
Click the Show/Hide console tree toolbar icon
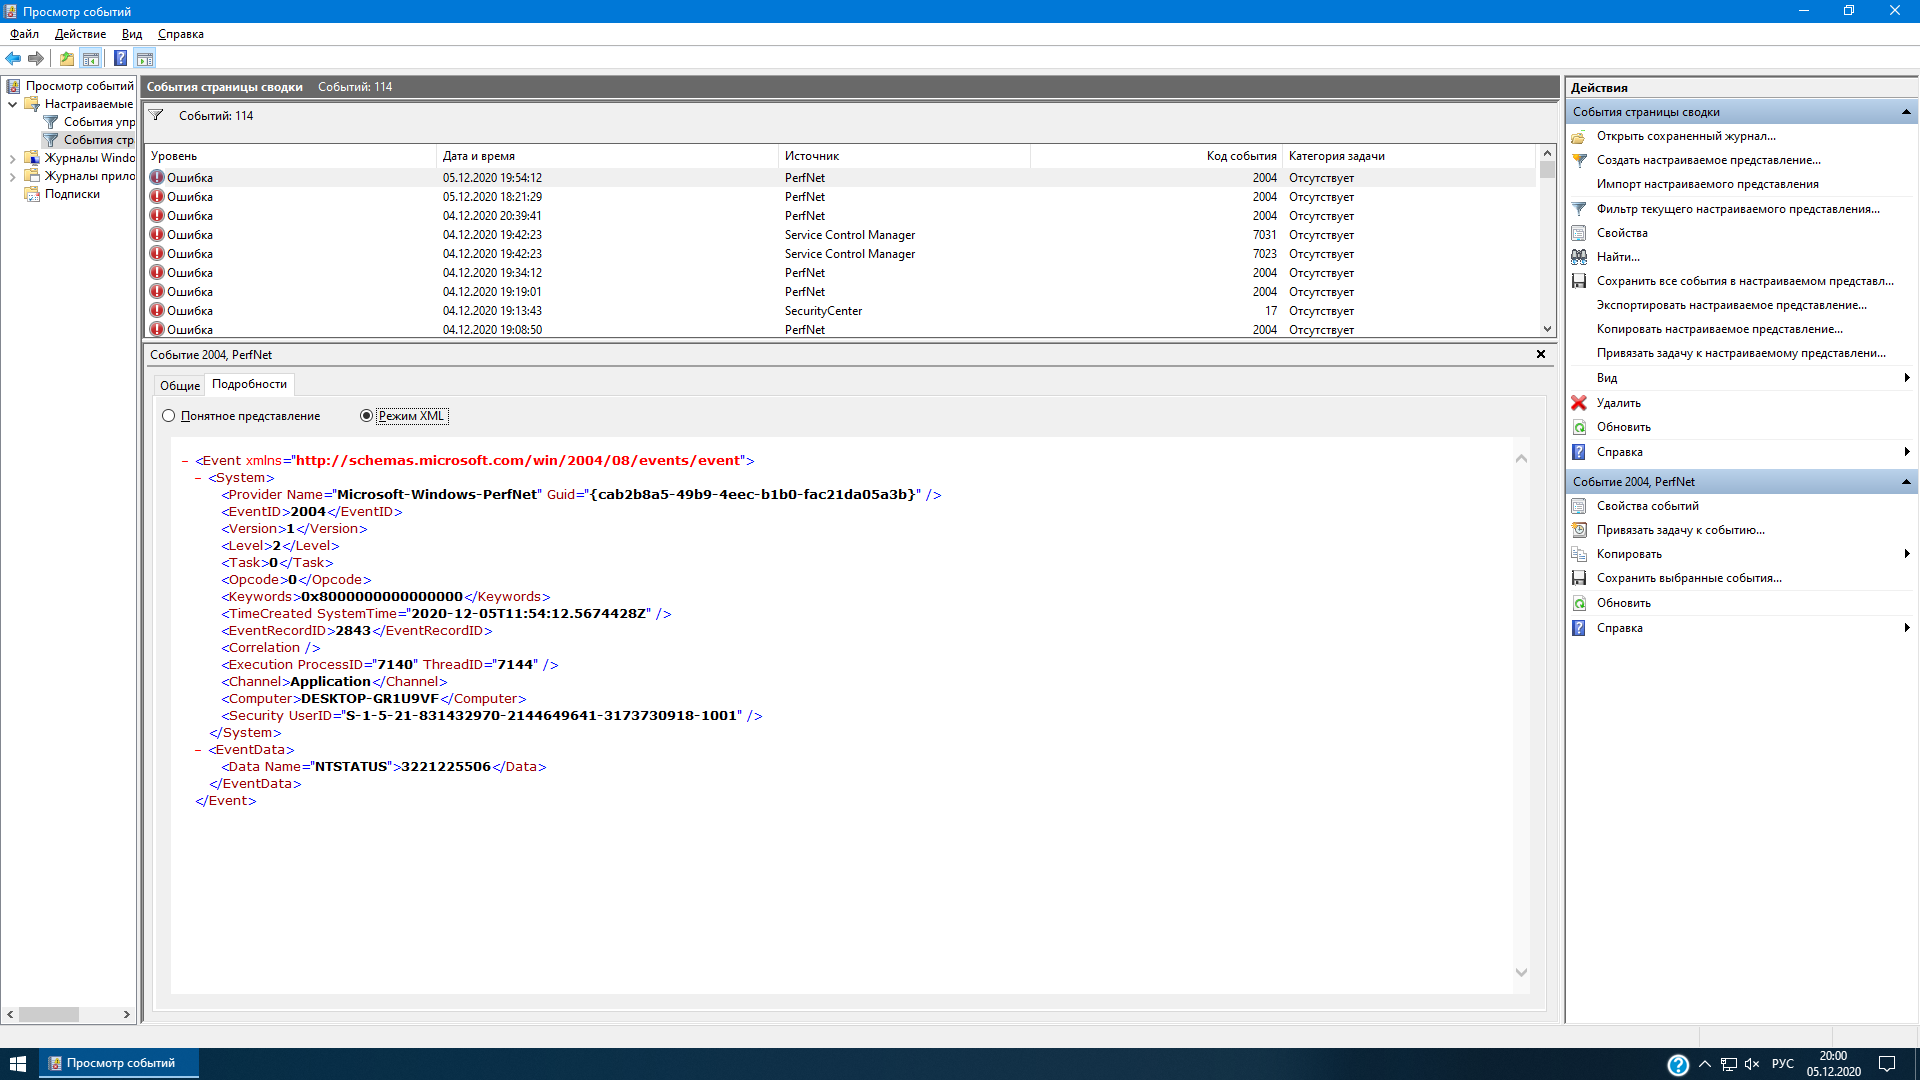(91, 58)
